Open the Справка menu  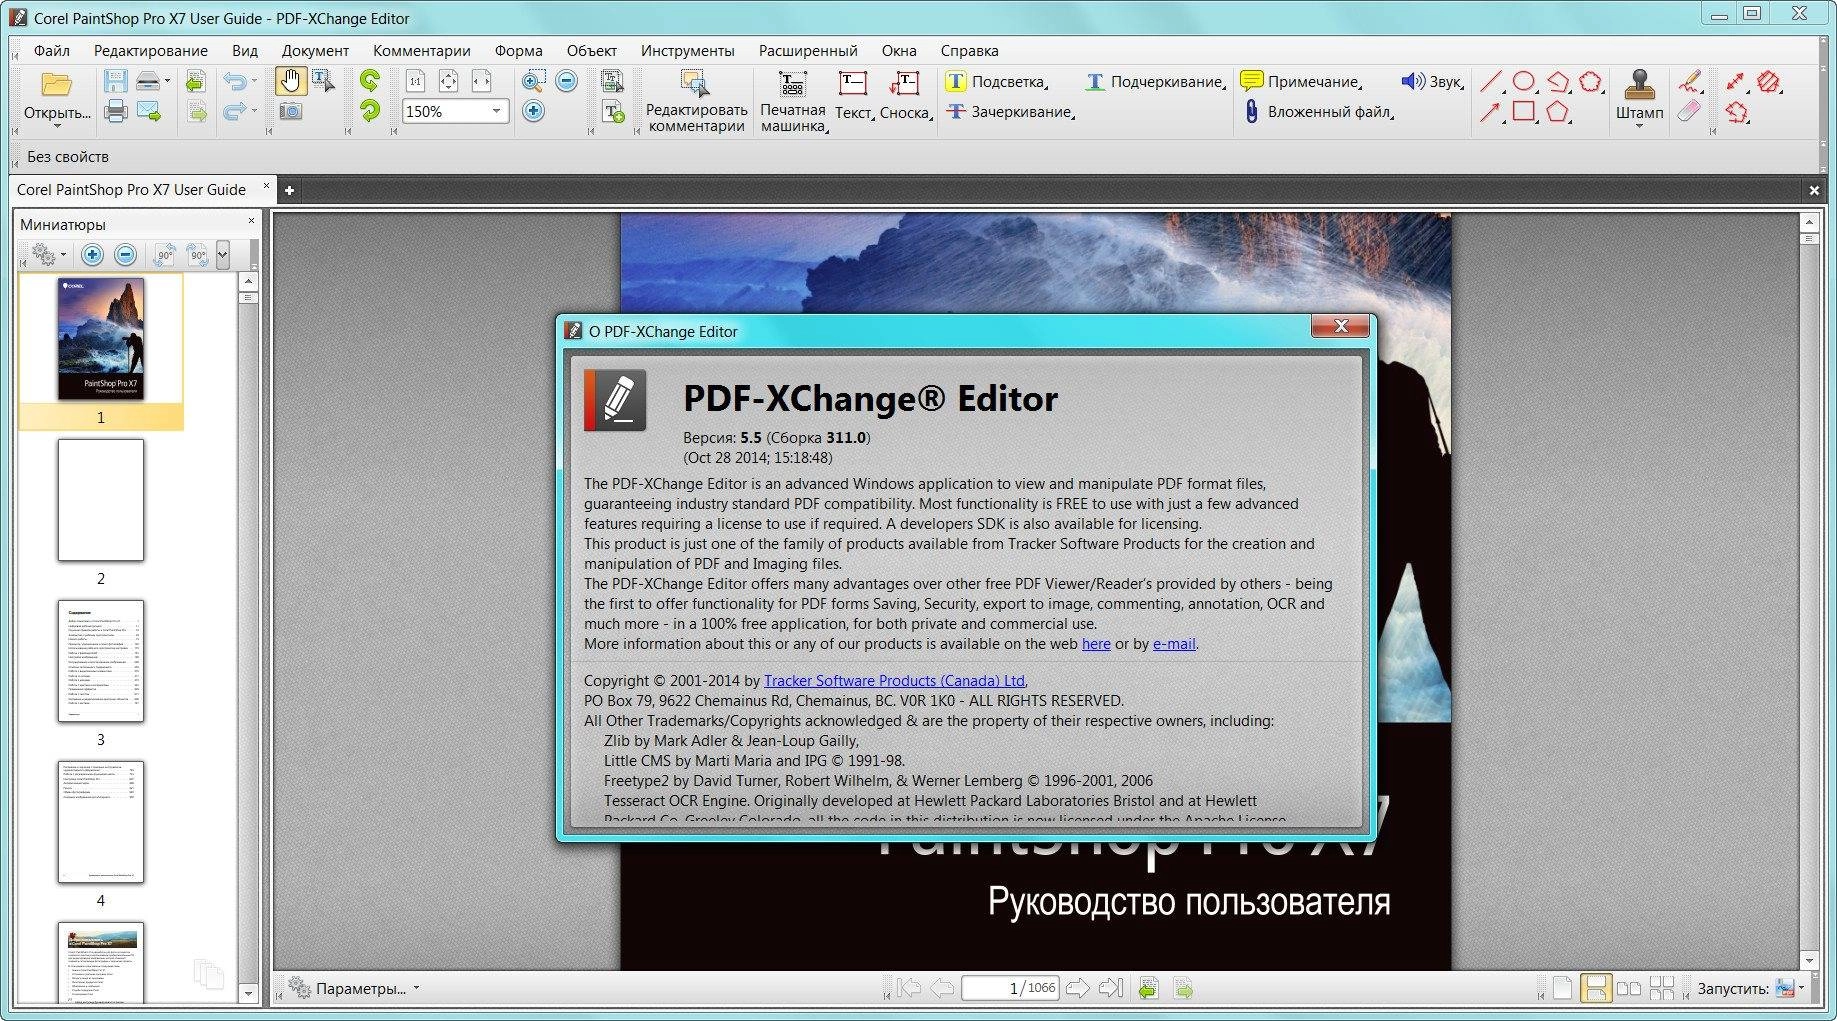click(x=969, y=50)
